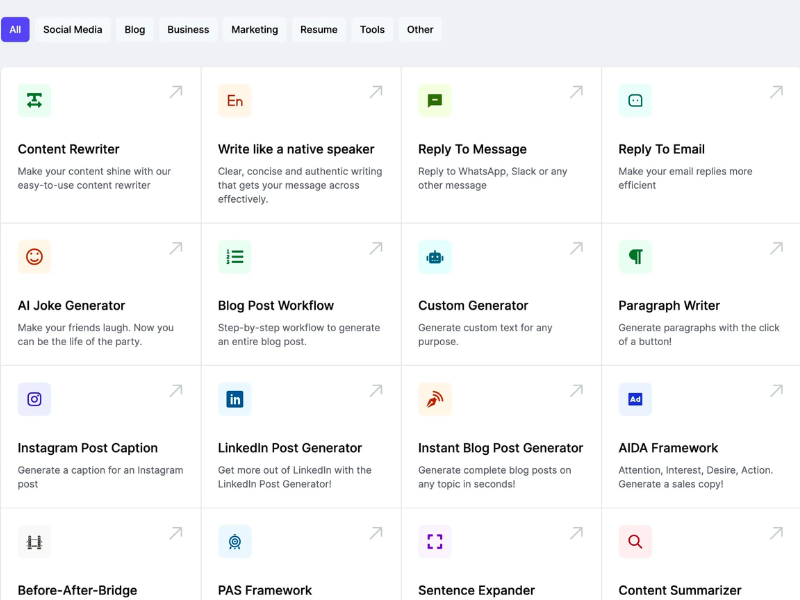Click the 'En' Write like a native speaker icon
Viewport: 800px width, 600px height.
235,101
